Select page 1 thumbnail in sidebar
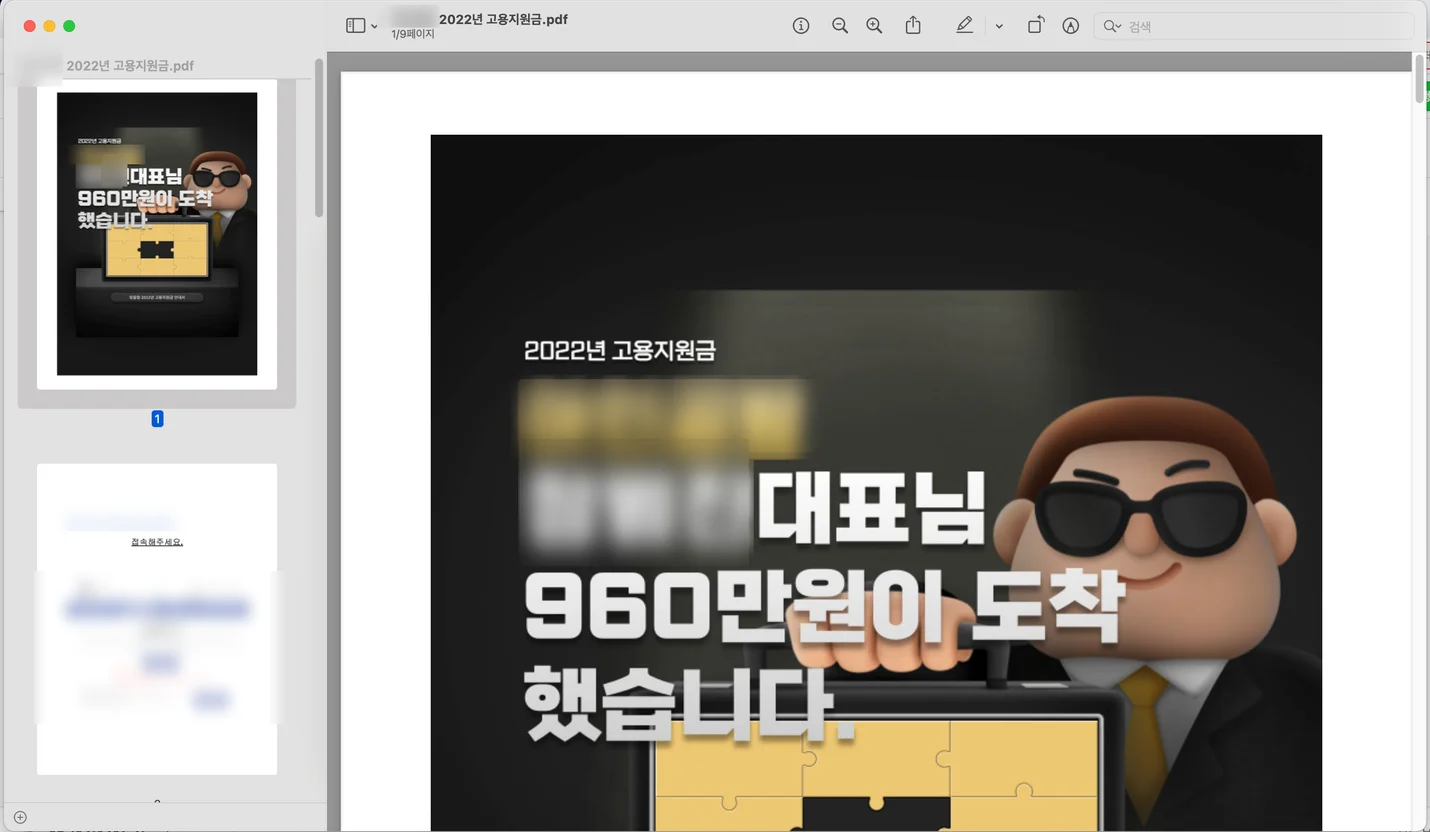The image size is (1430, 832). (x=157, y=234)
